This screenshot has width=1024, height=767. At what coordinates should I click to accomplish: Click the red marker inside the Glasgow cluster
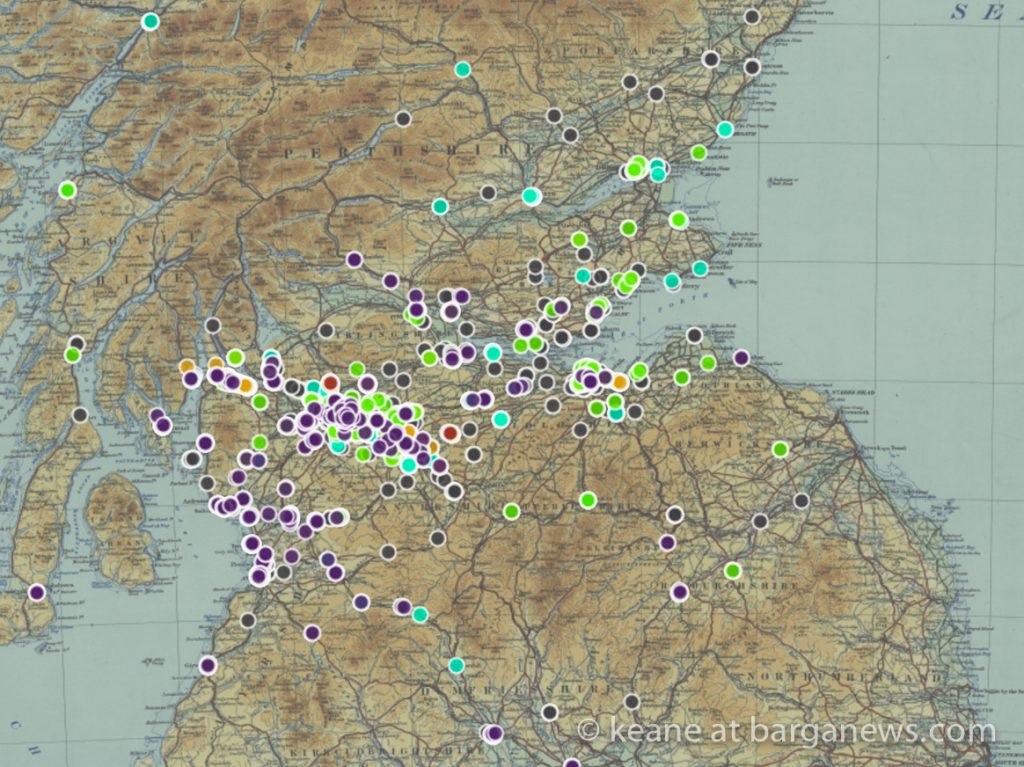coord(330,381)
